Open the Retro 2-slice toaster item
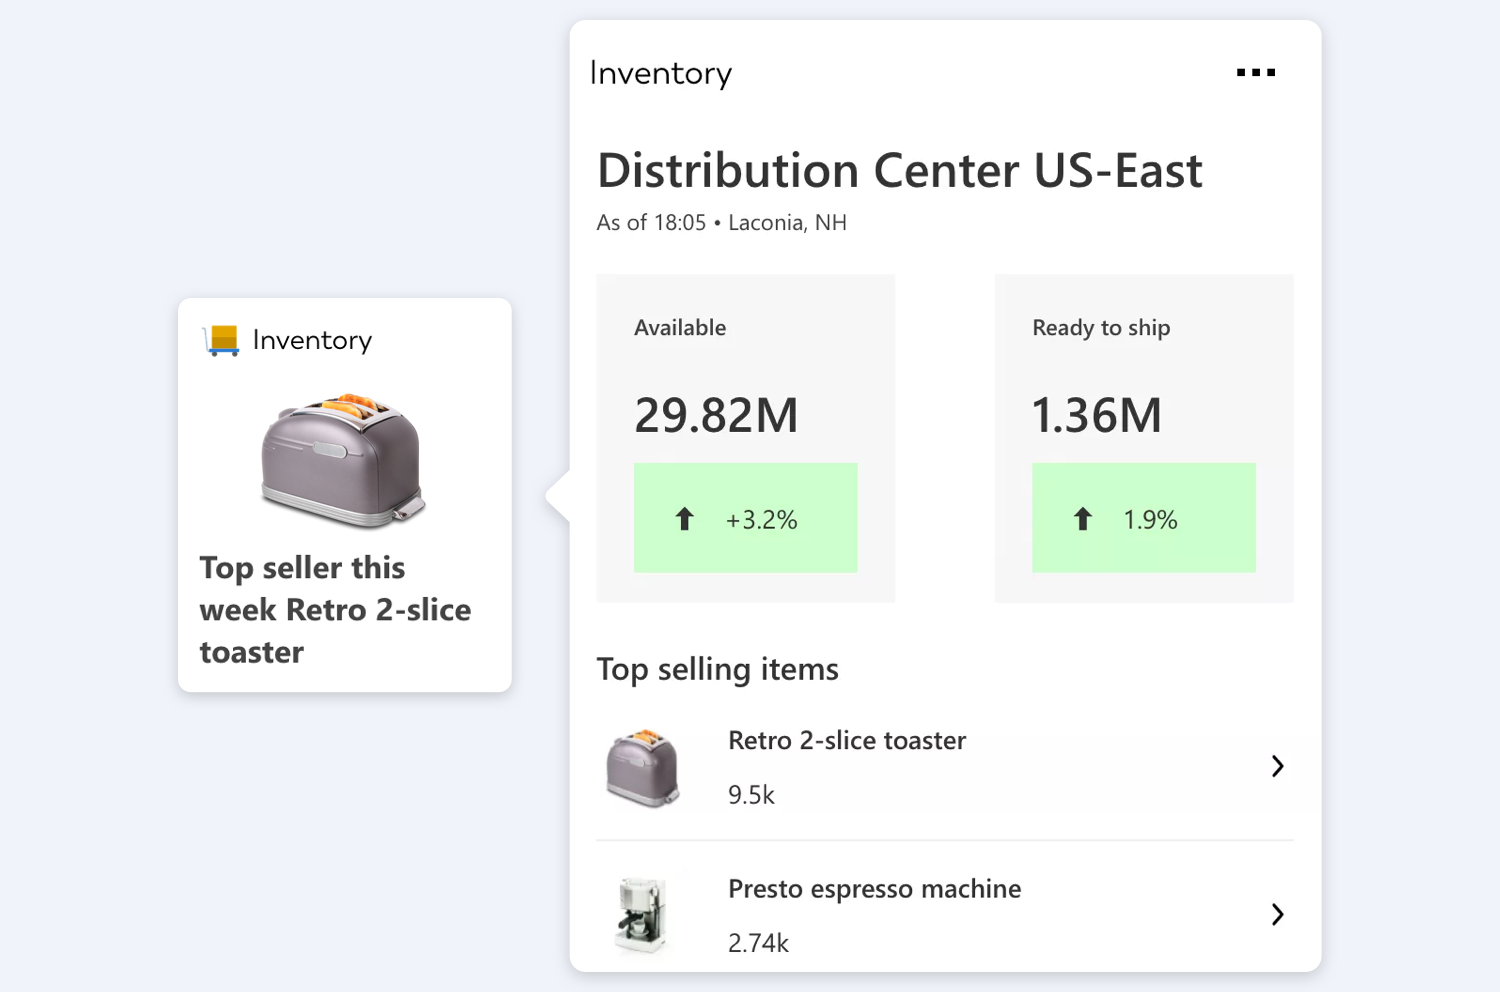The height and width of the screenshot is (992, 1500). click(847, 741)
